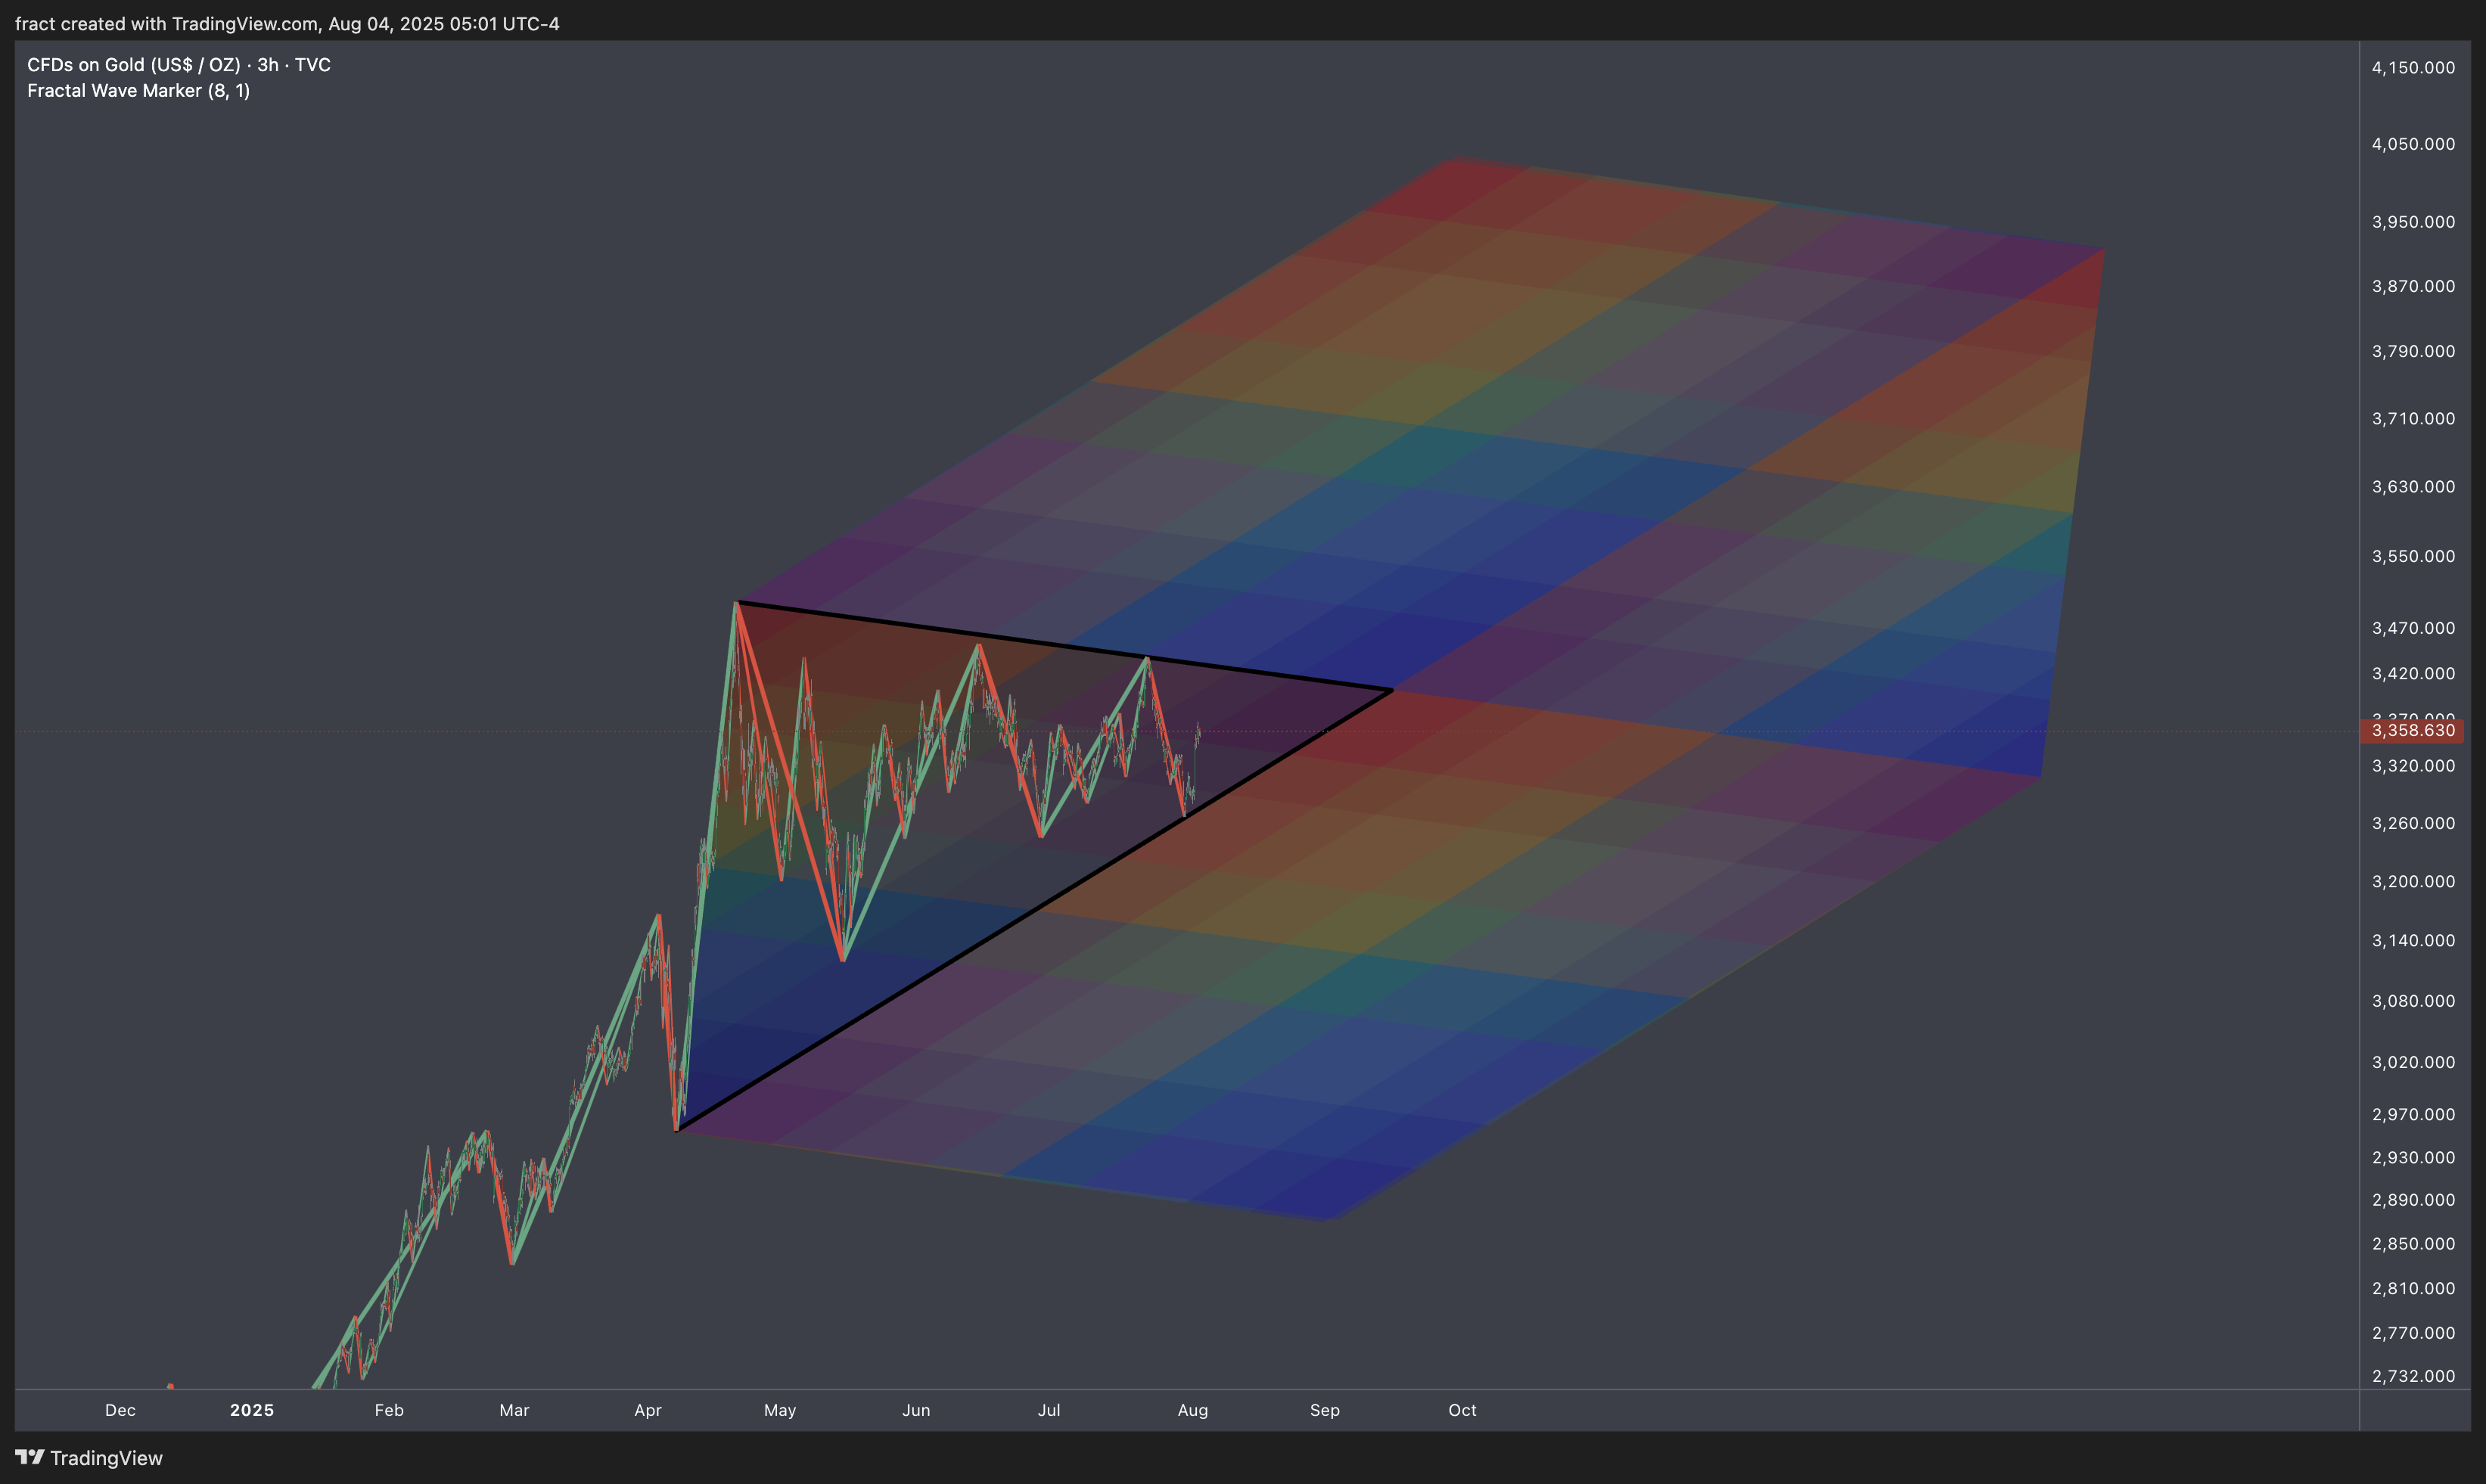Click the Mar label on time axis

tap(514, 1410)
